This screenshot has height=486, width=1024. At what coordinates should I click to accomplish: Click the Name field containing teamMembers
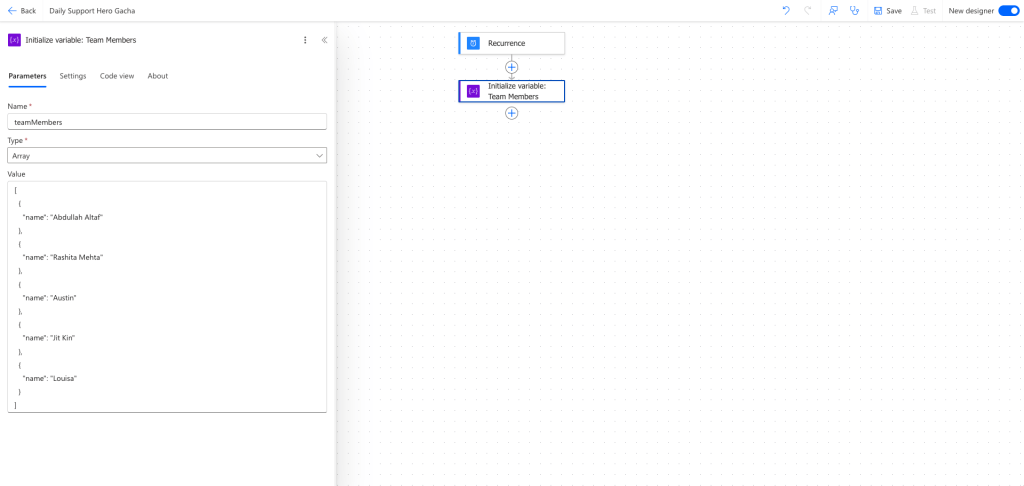(x=167, y=121)
